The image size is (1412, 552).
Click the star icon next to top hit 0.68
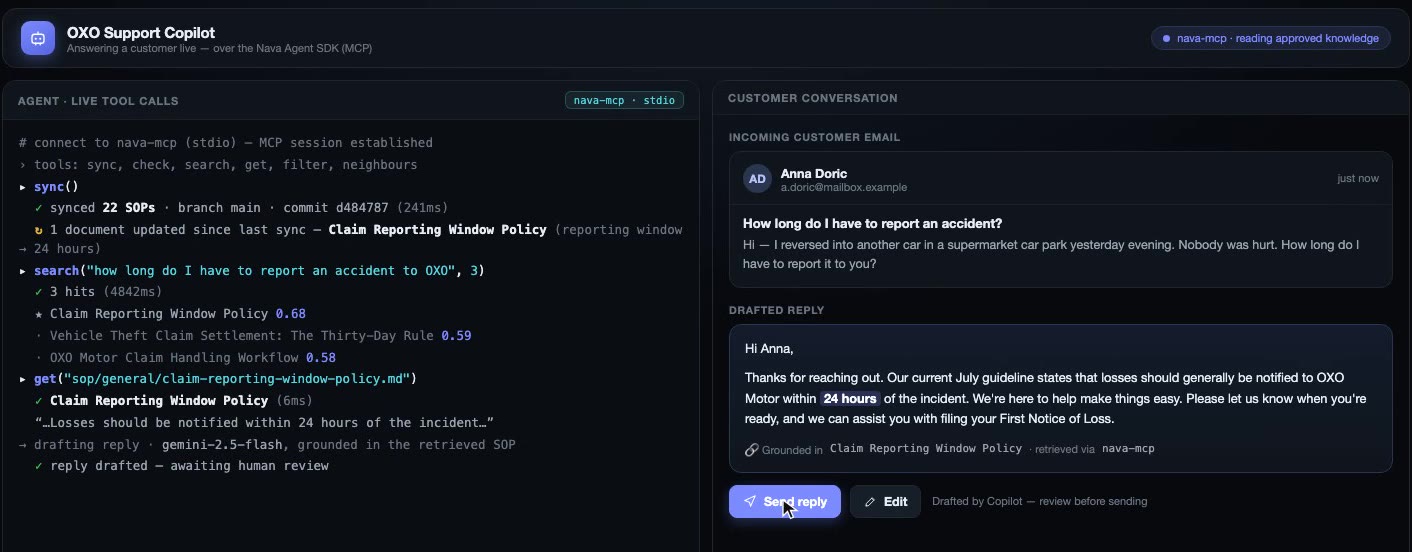click(x=38, y=314)
